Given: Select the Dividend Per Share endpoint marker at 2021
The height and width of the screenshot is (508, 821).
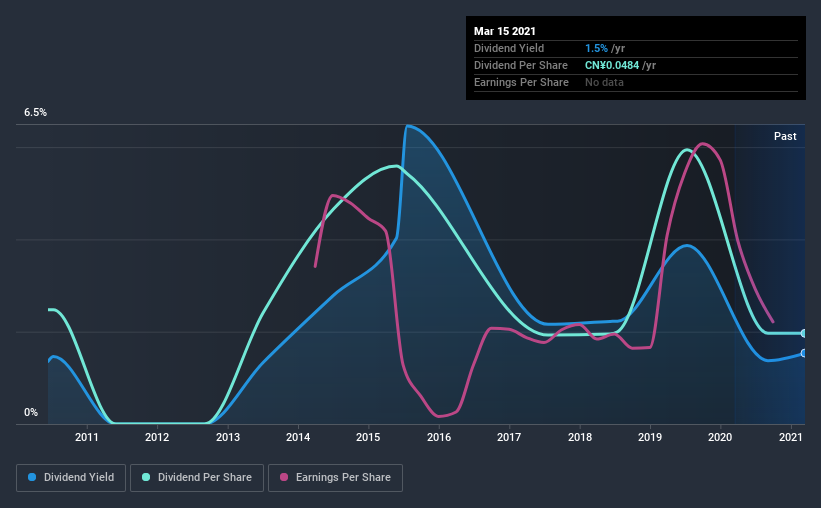Looking at the screenshot, I should pyautogui.click(x=803, y=333).
